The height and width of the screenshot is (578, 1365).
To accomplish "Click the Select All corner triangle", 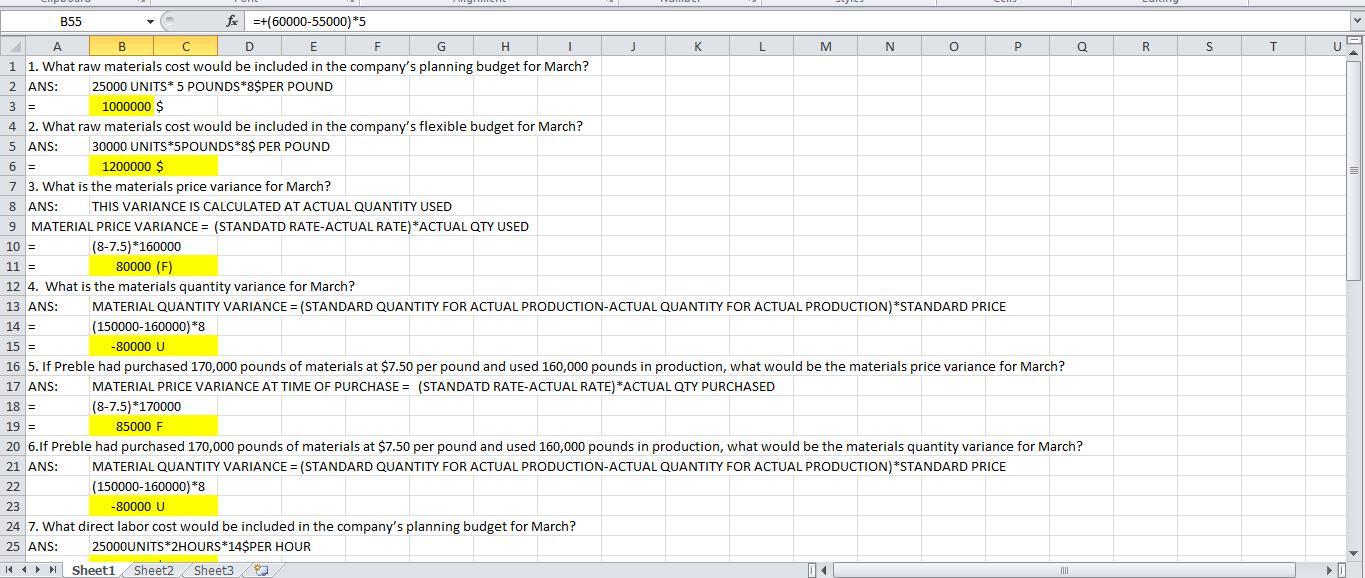I will pyautogui.click(x=12, y=46).
